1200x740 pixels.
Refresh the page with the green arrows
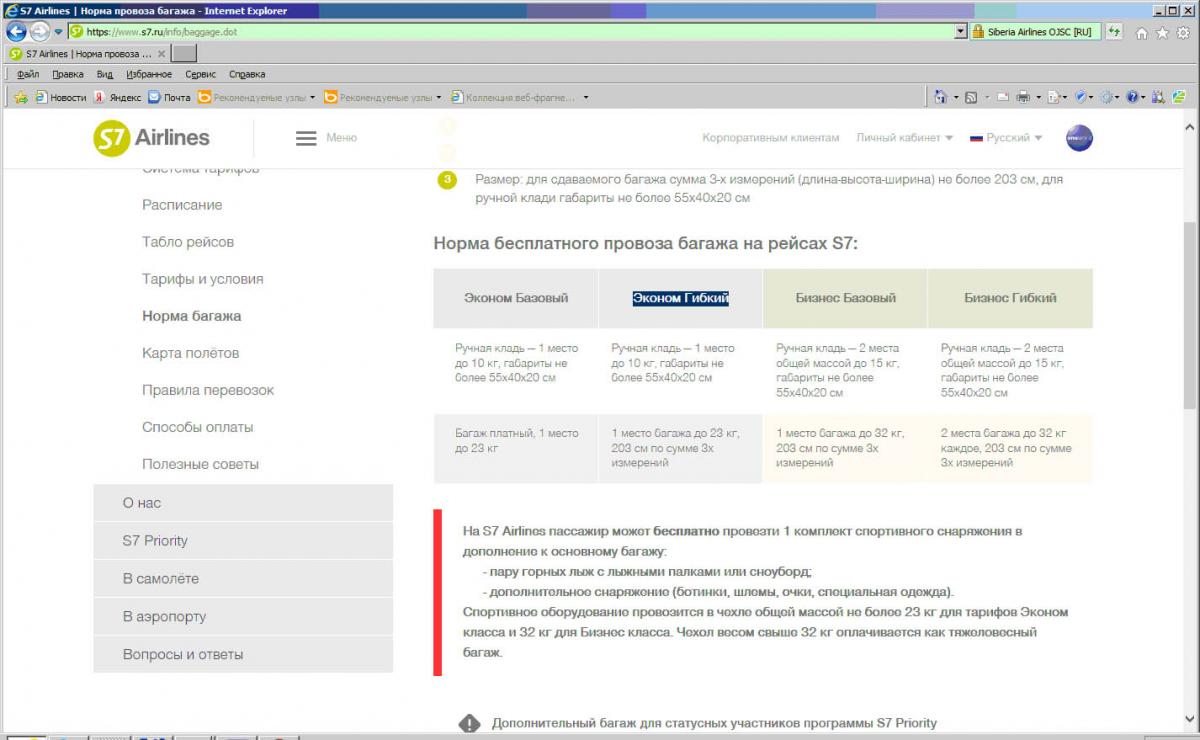(1113, 32)
